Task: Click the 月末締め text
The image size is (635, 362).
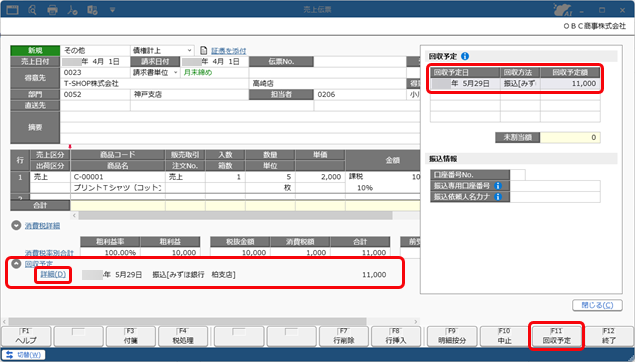Action: pos(198,72)
